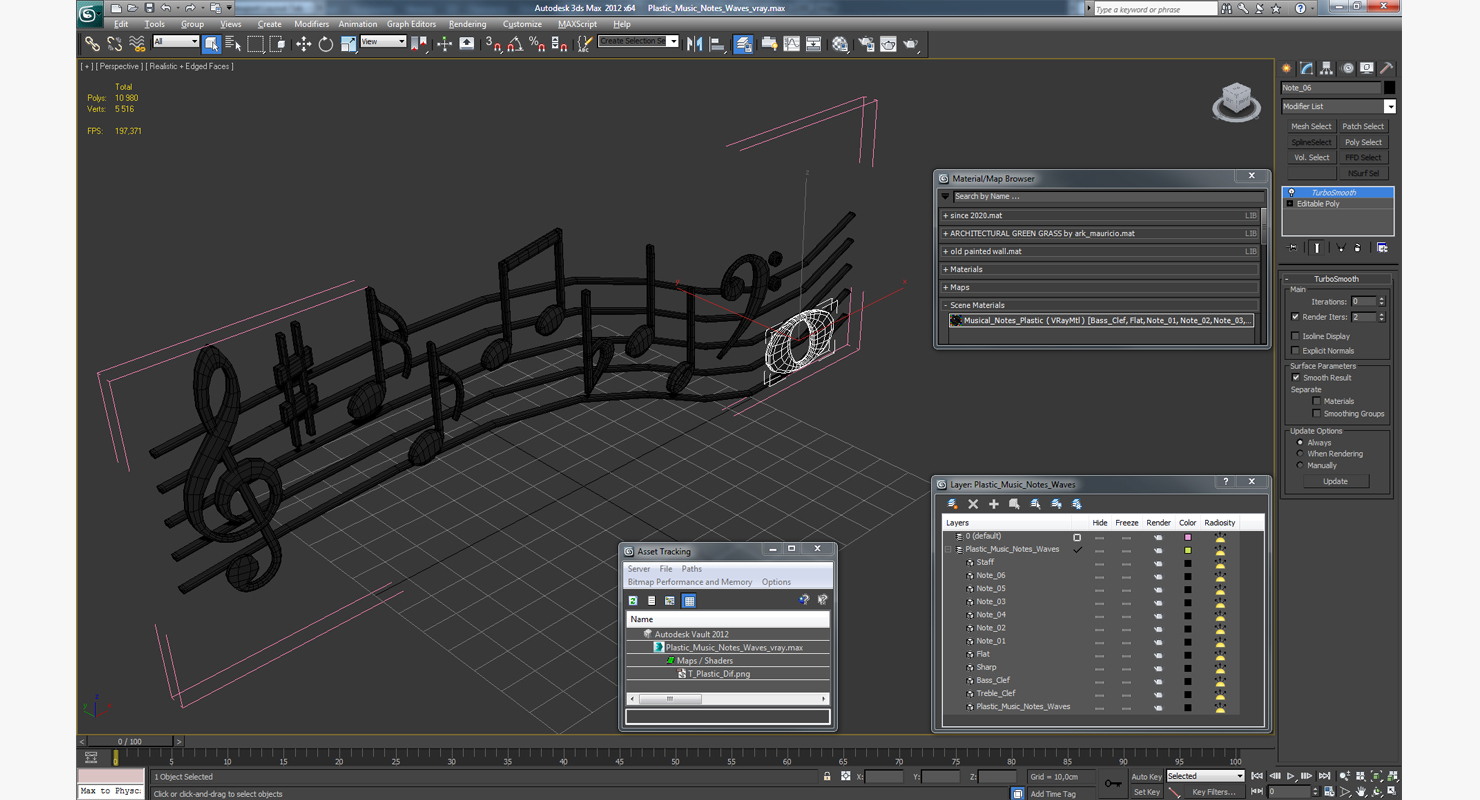Screen dimensions: 1480x800
Task: Open Manage Layers from main toolbar
Action: (x=743, y=44)
